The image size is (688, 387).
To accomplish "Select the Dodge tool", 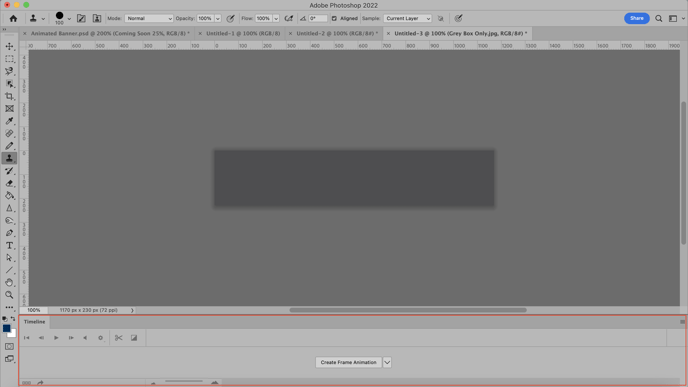I will (x=9, y=220).
